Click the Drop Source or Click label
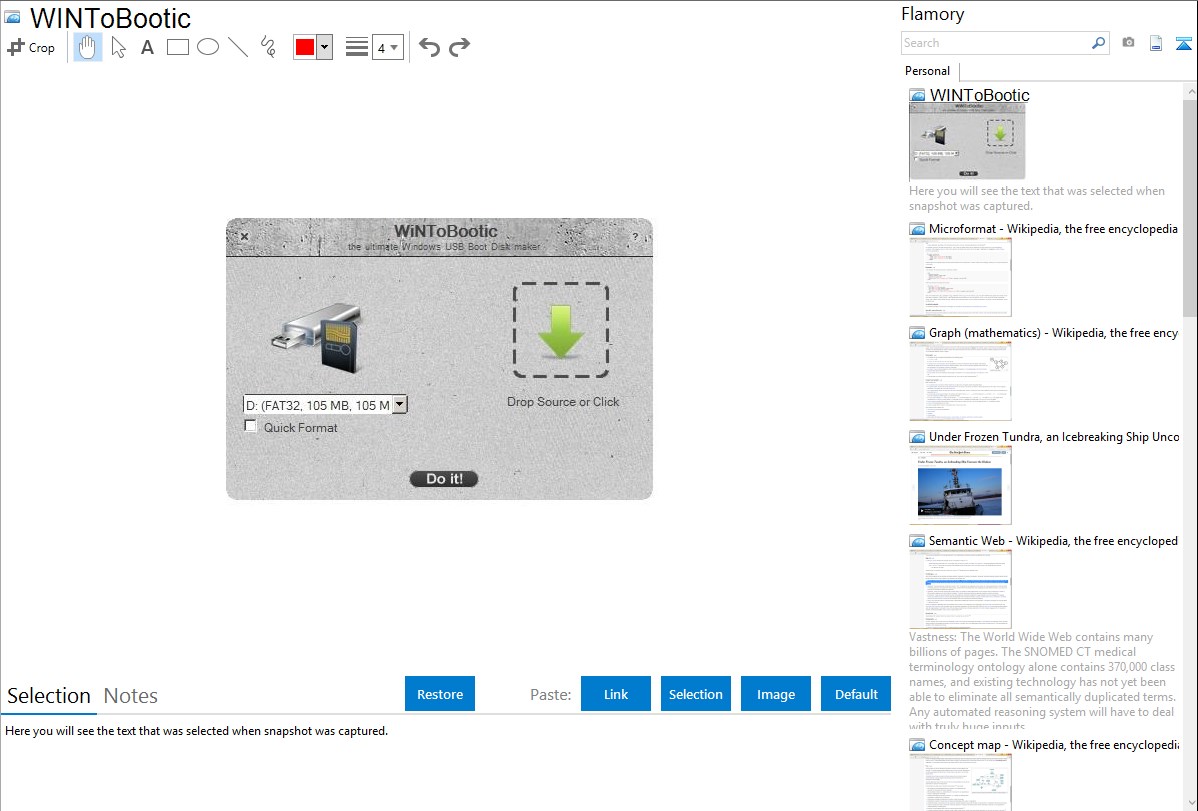1198x811 pixels. (563, 402)
